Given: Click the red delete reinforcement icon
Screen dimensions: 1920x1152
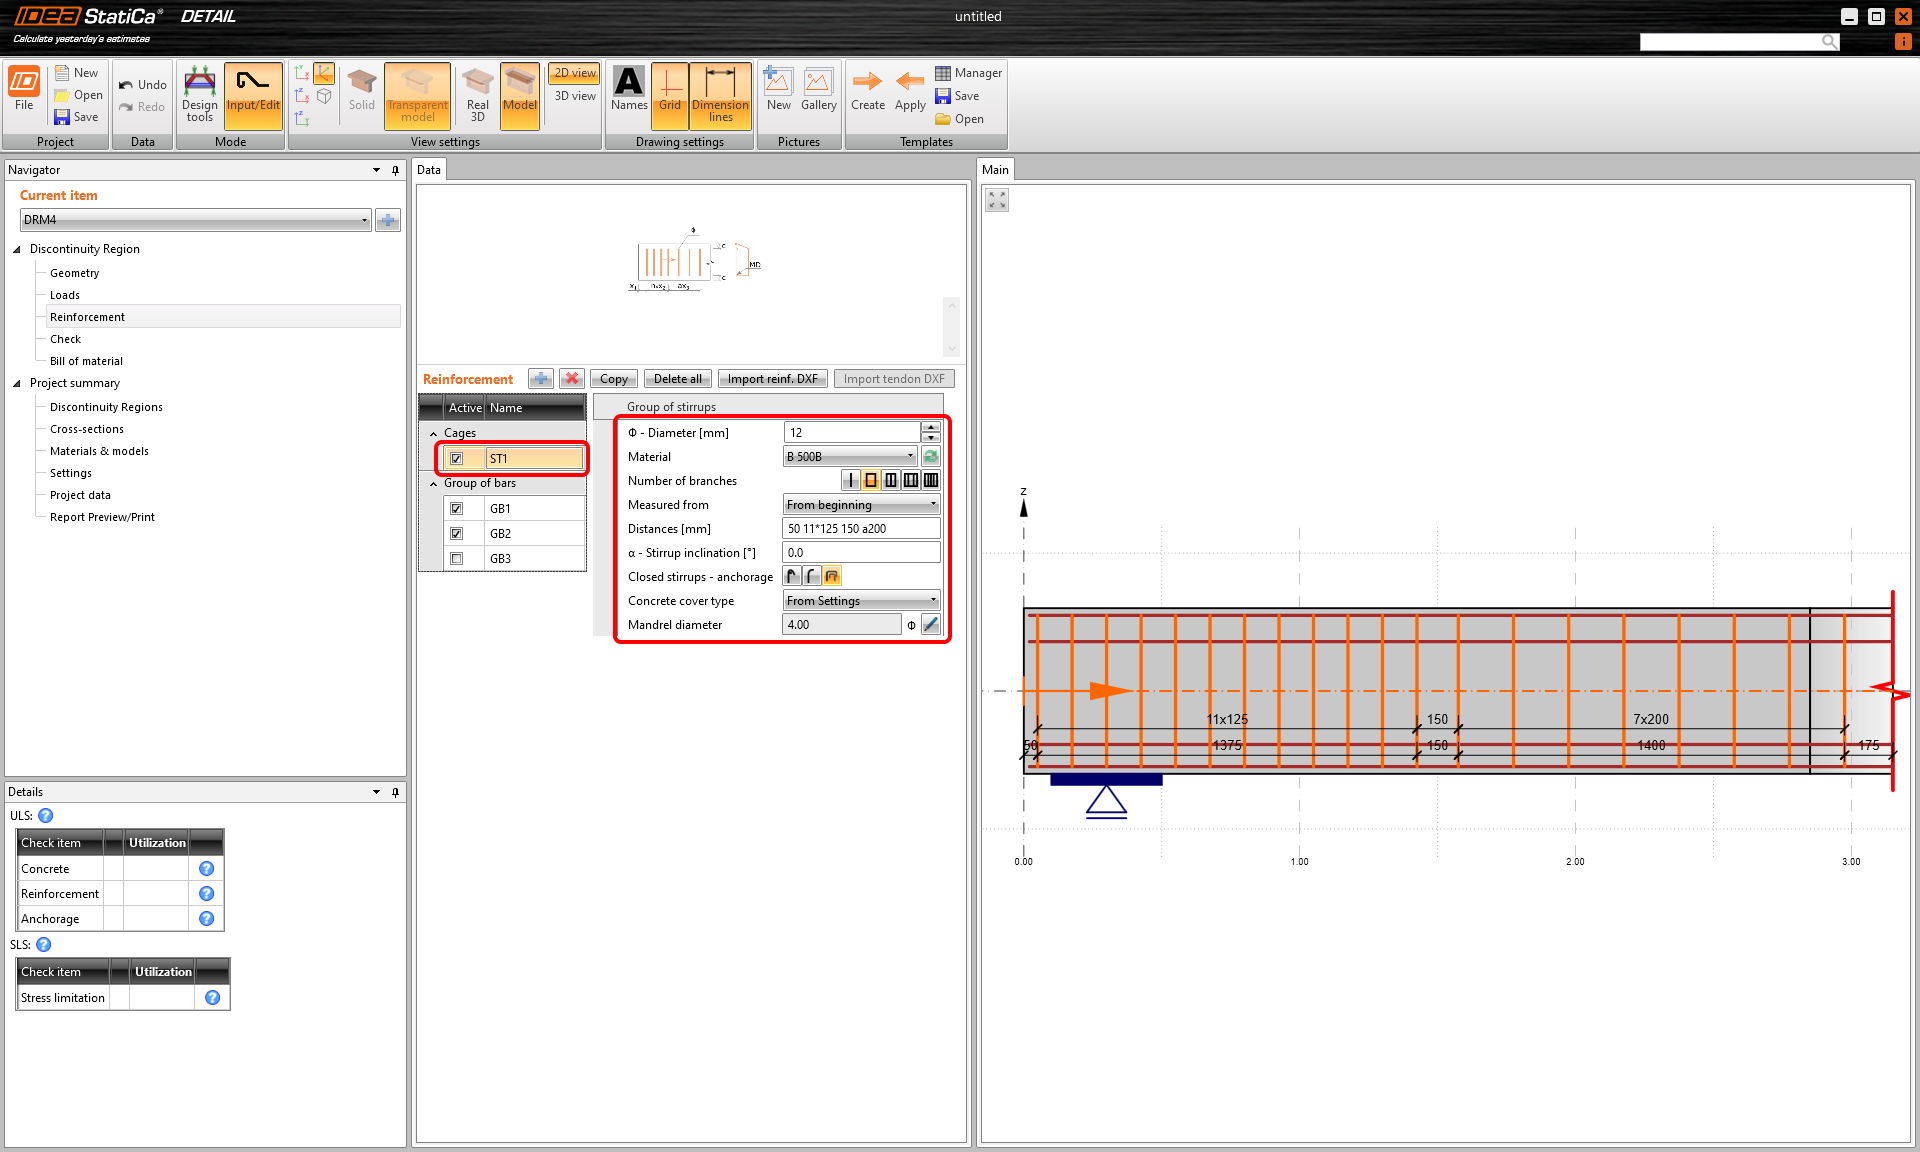Looking at the screenshot, I should pyautogui.click(x=571, y=379).
